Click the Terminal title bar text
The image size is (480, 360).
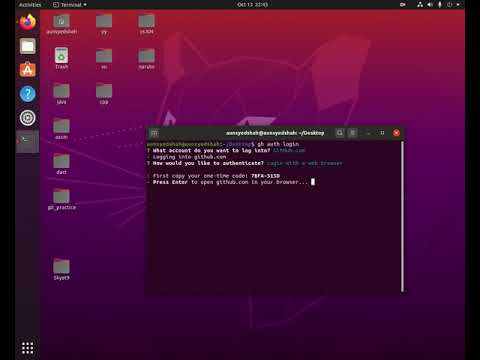point(275,133)
